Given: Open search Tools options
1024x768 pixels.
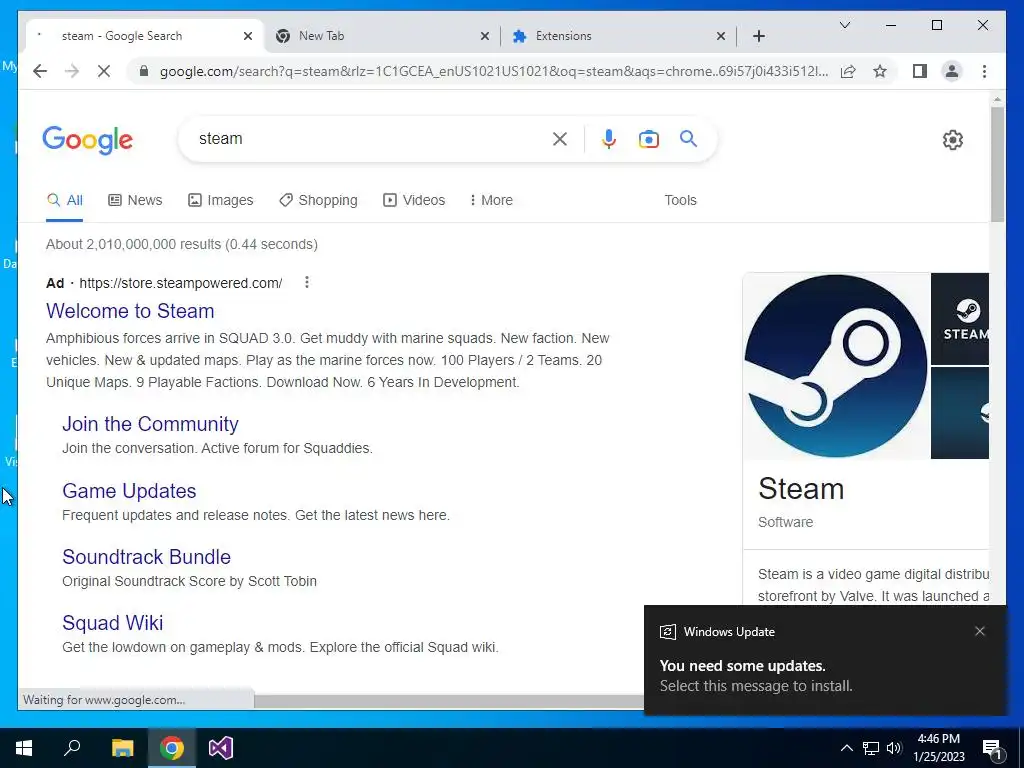Looking at the screenshot, I should point(680,200).
